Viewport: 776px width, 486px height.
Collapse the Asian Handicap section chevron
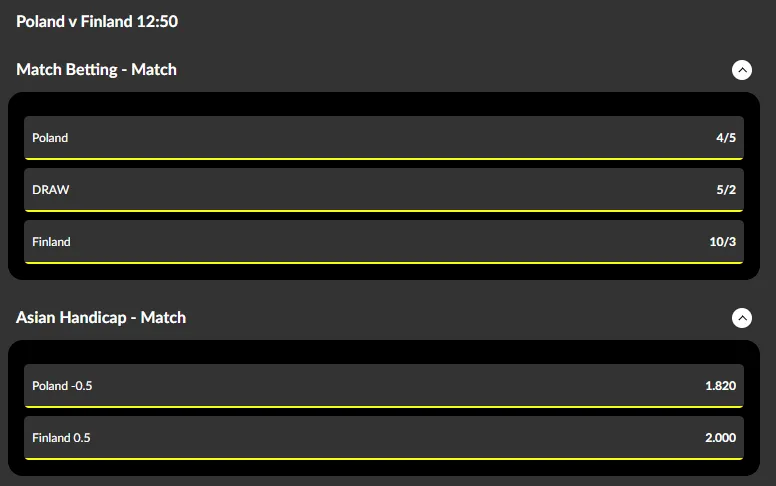(742, 318)
